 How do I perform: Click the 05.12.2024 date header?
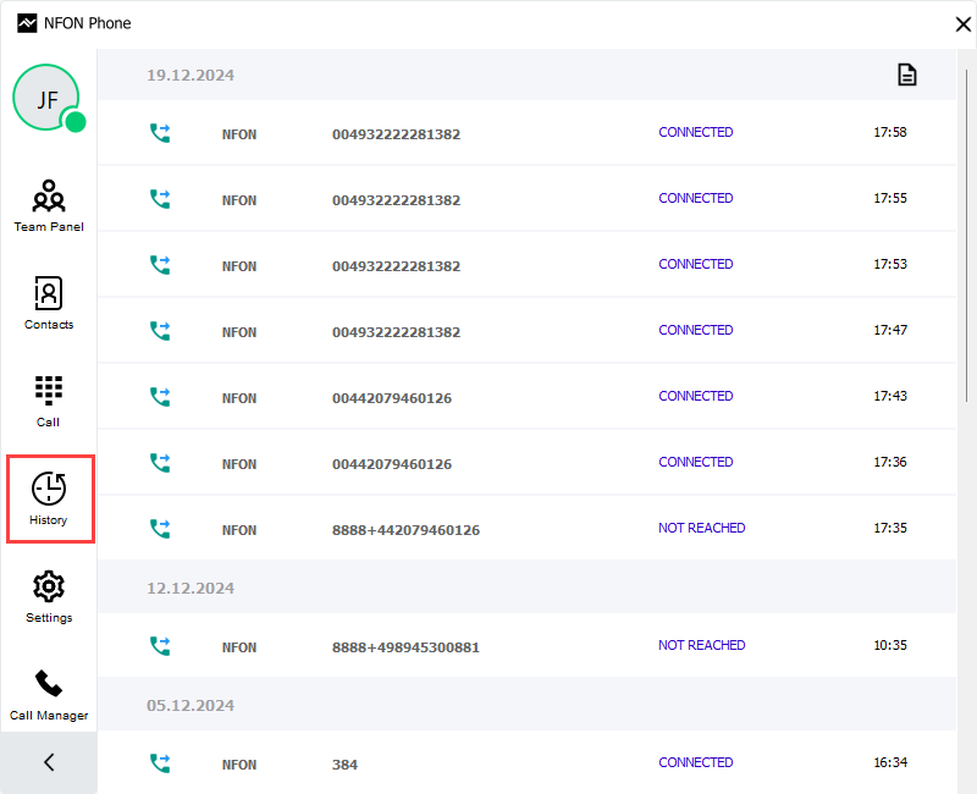(x=191, y=706)
